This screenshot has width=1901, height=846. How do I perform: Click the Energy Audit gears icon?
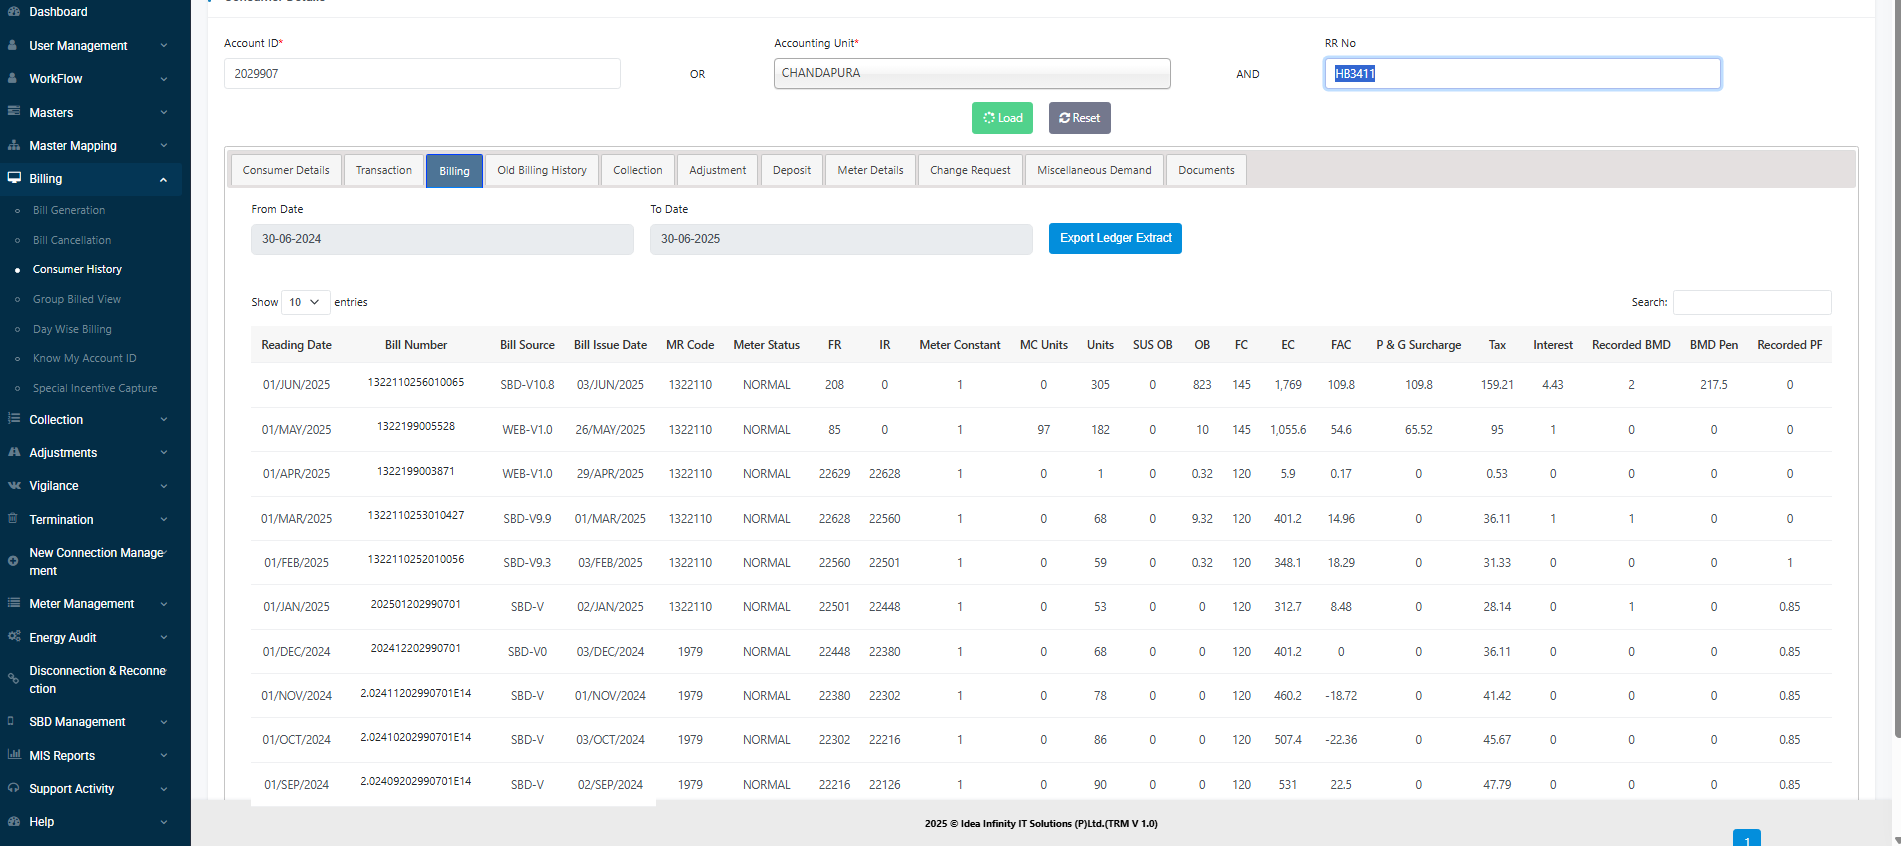pyautogui.click(x=13, y=636)
